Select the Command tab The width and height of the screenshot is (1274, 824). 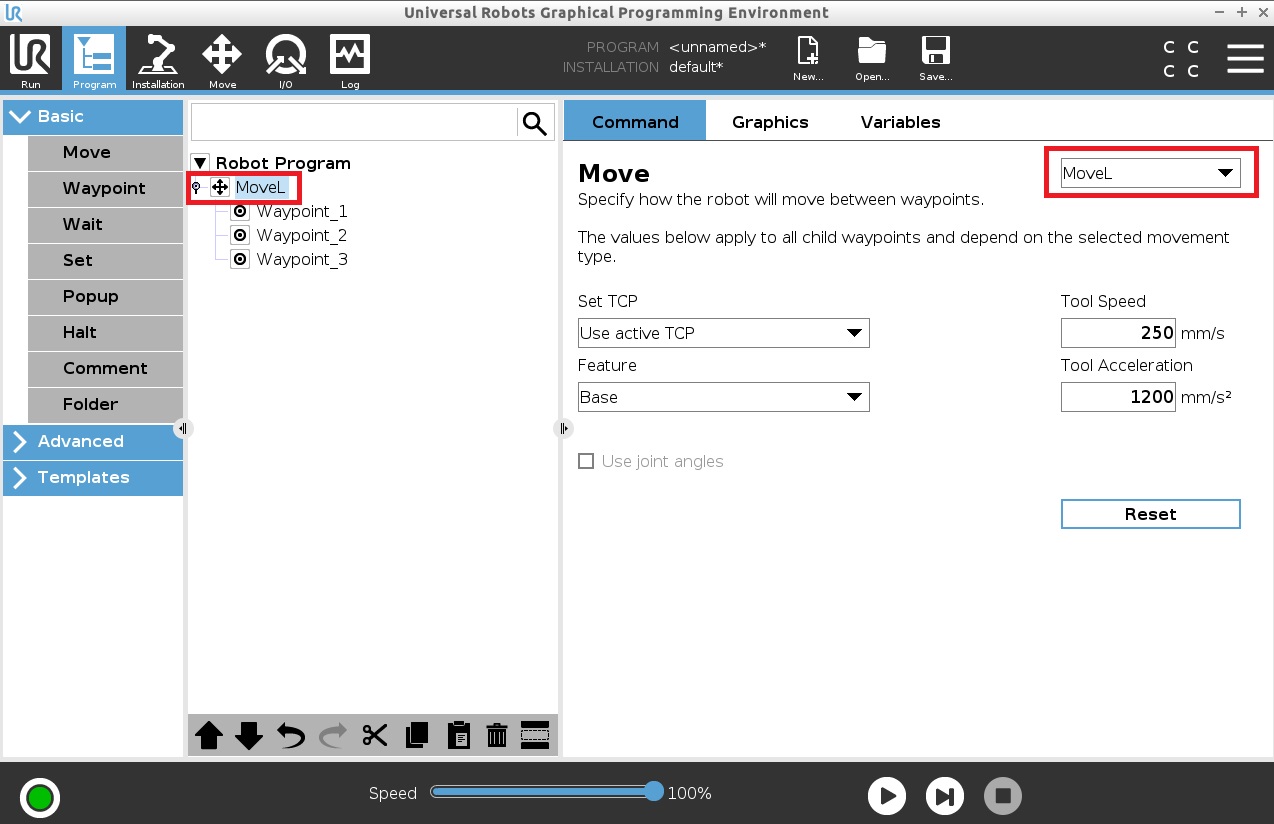[x=635, y=122]
